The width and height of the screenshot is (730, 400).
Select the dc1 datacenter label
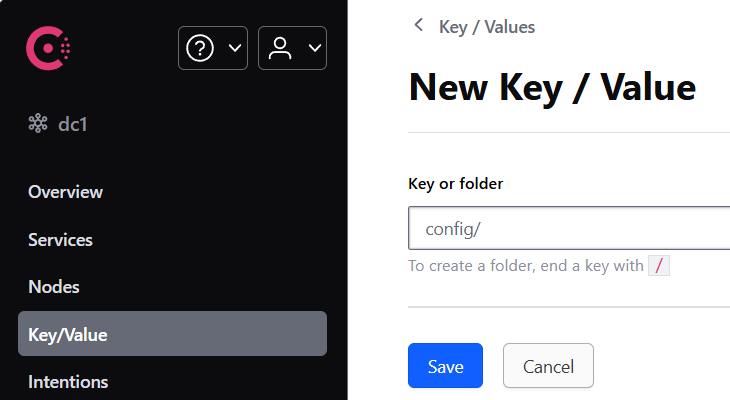click(73, 124)
